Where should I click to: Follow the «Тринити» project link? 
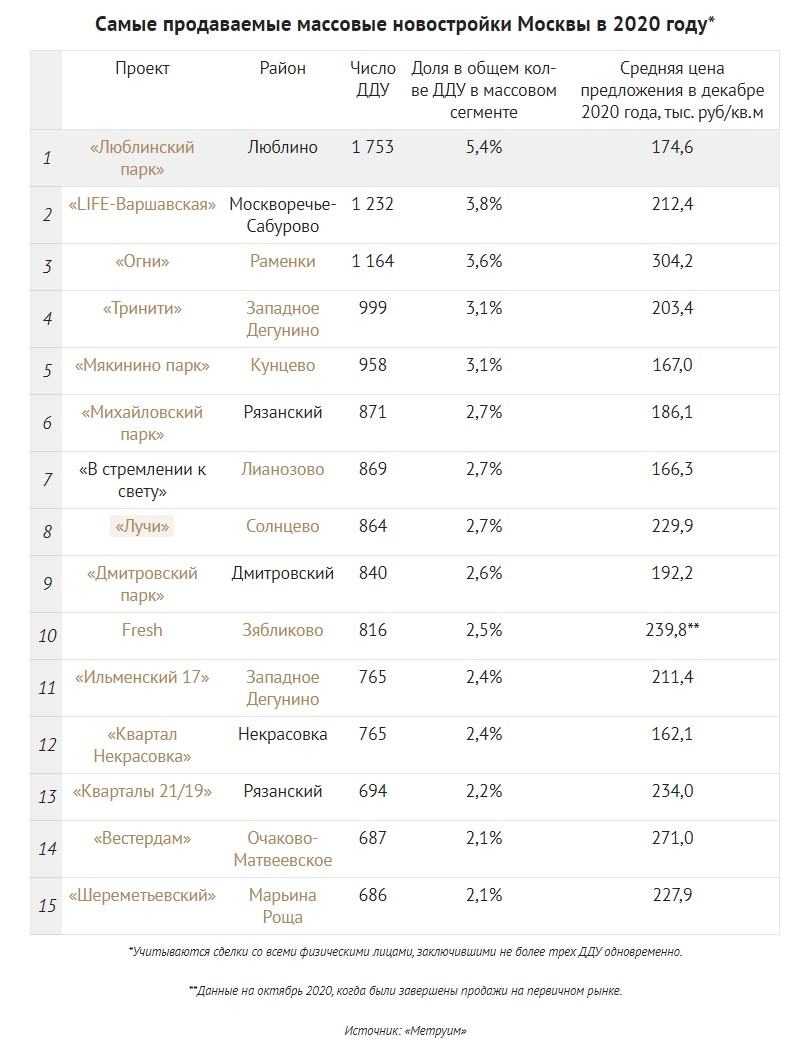pyautogui.click(x=142, y=308)
